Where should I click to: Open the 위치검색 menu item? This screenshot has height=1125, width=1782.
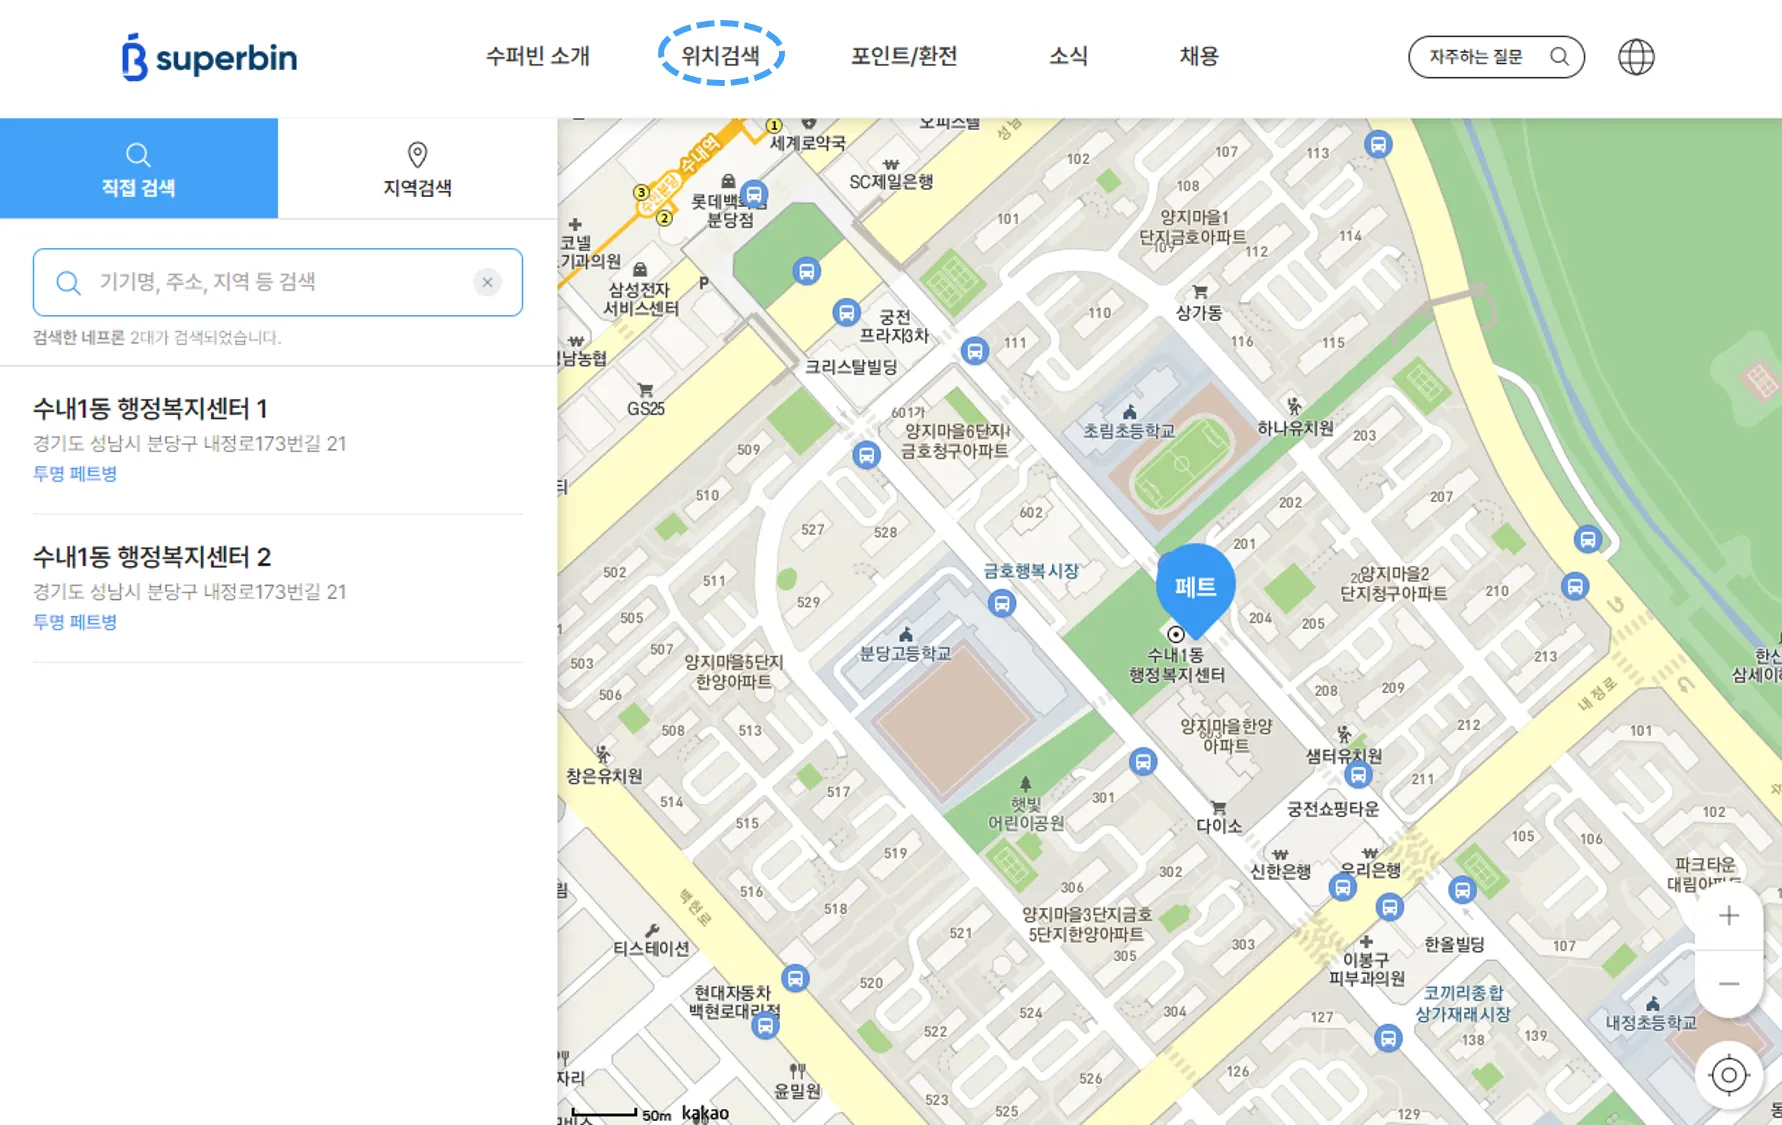tap(722, 57)
